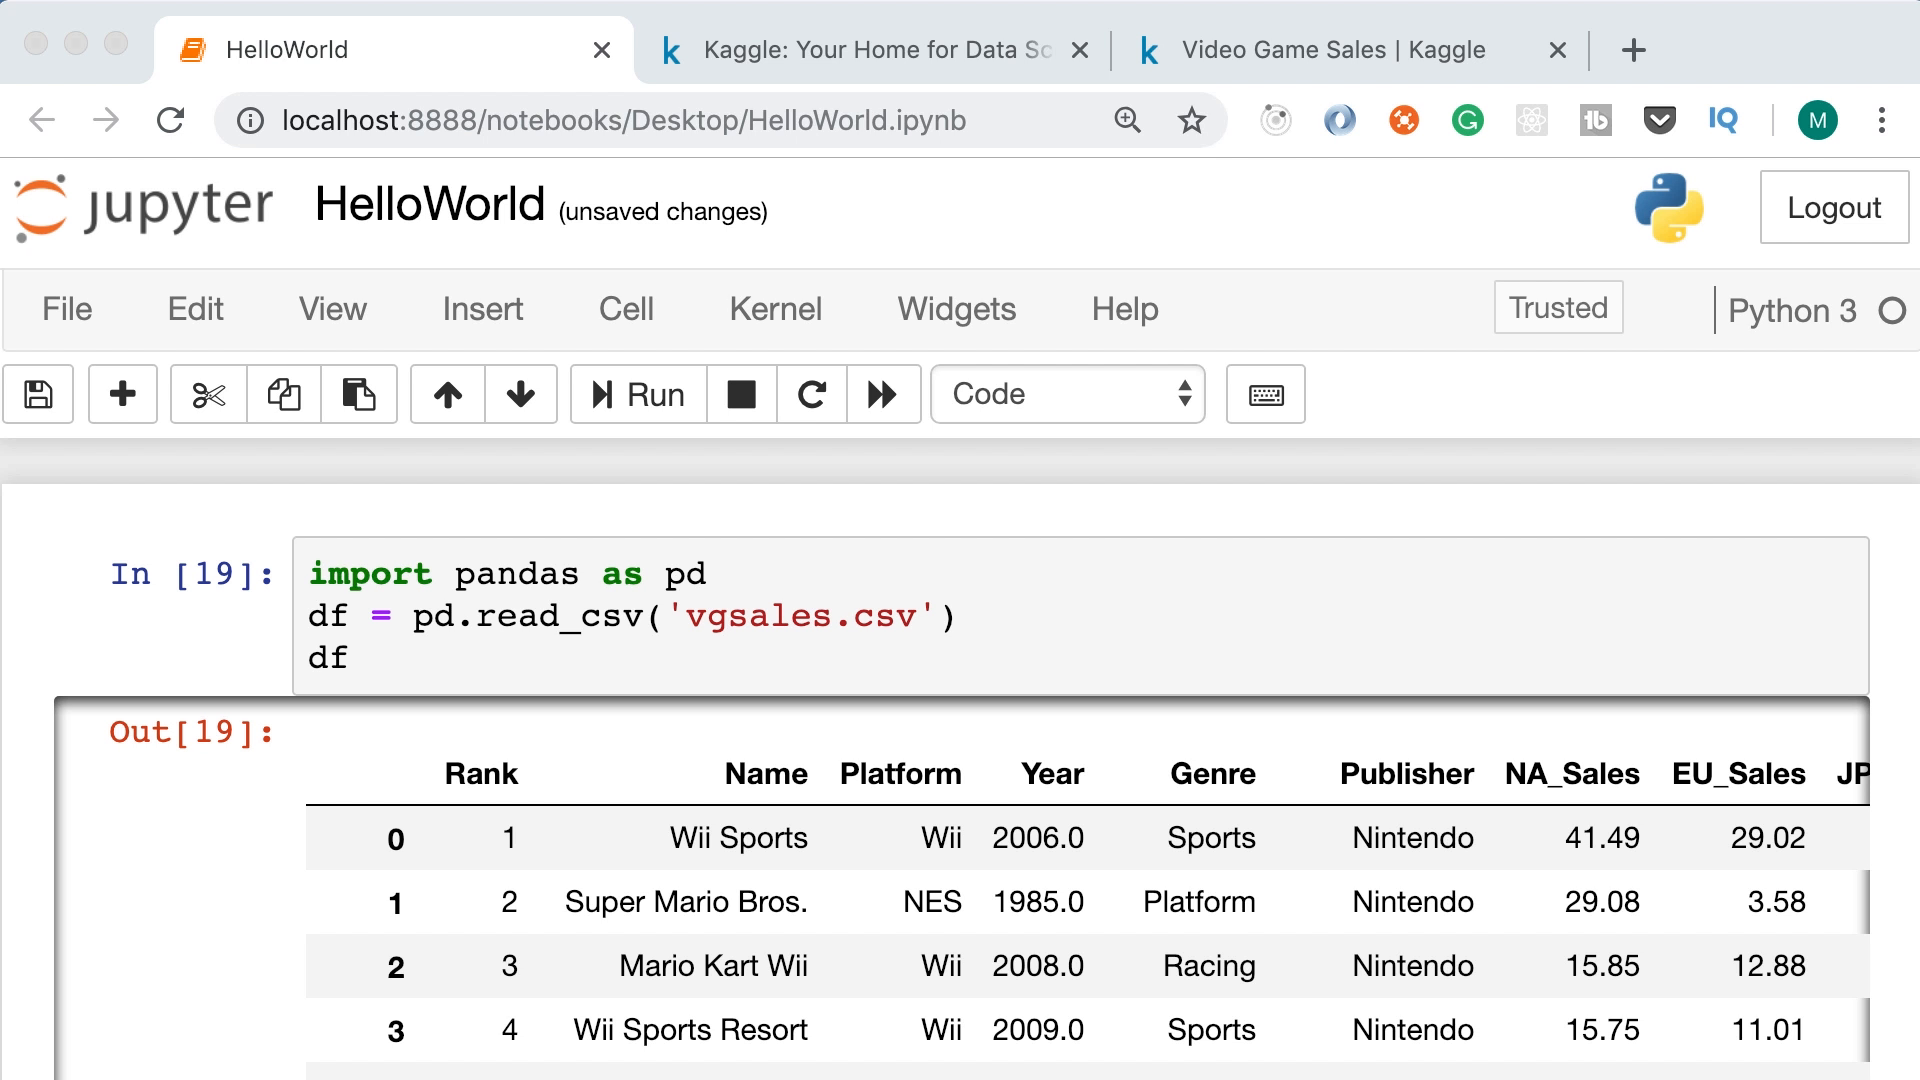Insert a cell below with the plus icon
The width and height of the screenshot is (1920, 1080).
[x=123, y=394]
